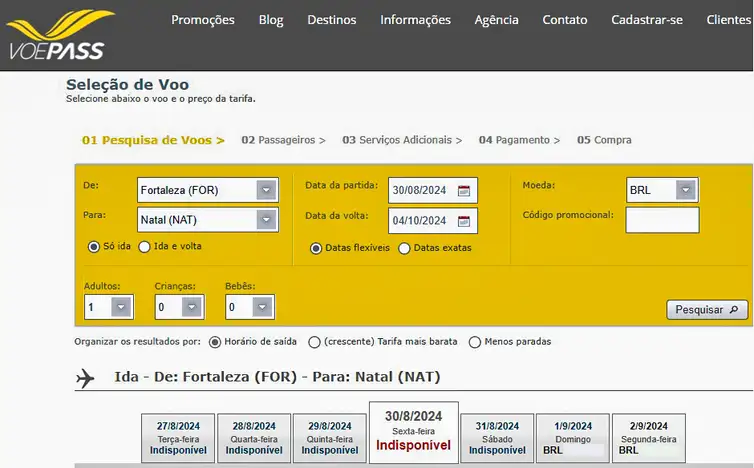Sort by Tarifa mais barata
This screenshot has height=468, width=754.
tap(315, 342)
